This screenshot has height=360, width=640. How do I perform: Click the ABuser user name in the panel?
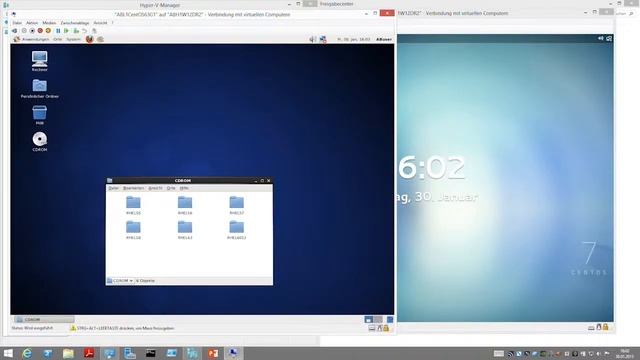click(x=384, y=39)
